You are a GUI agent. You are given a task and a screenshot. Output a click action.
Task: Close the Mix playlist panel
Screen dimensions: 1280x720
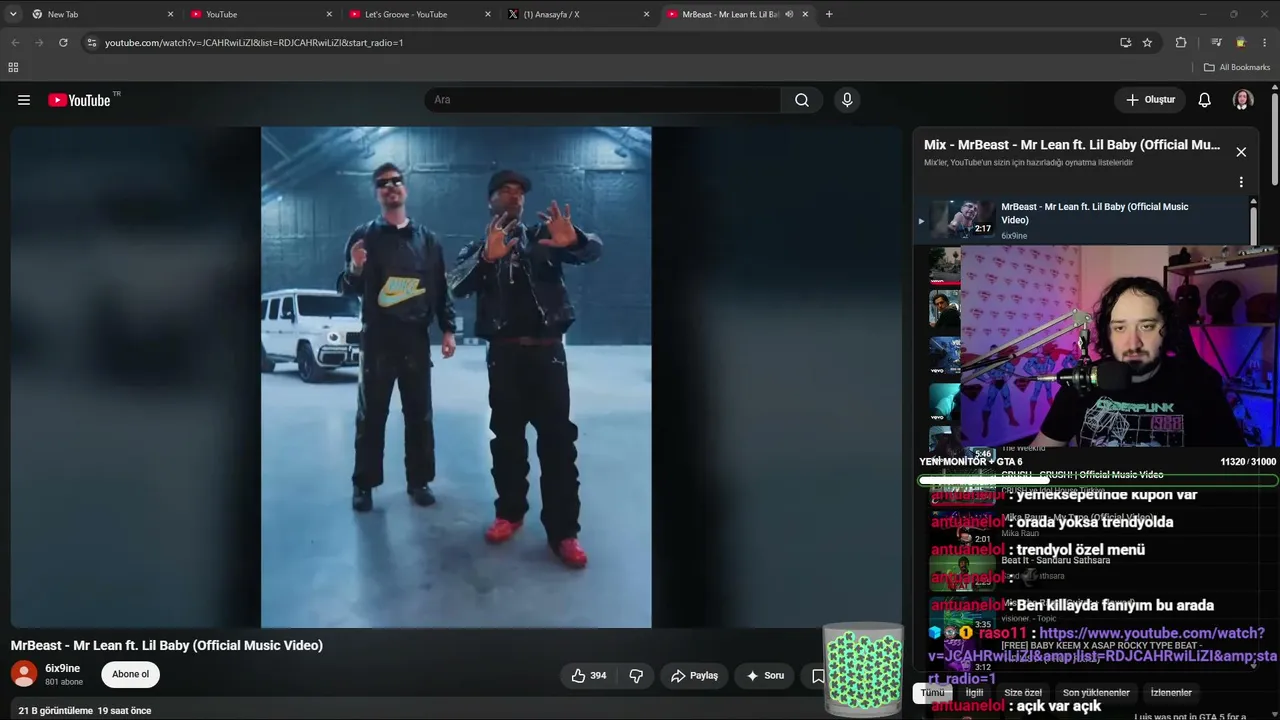tap(1241, 152)
